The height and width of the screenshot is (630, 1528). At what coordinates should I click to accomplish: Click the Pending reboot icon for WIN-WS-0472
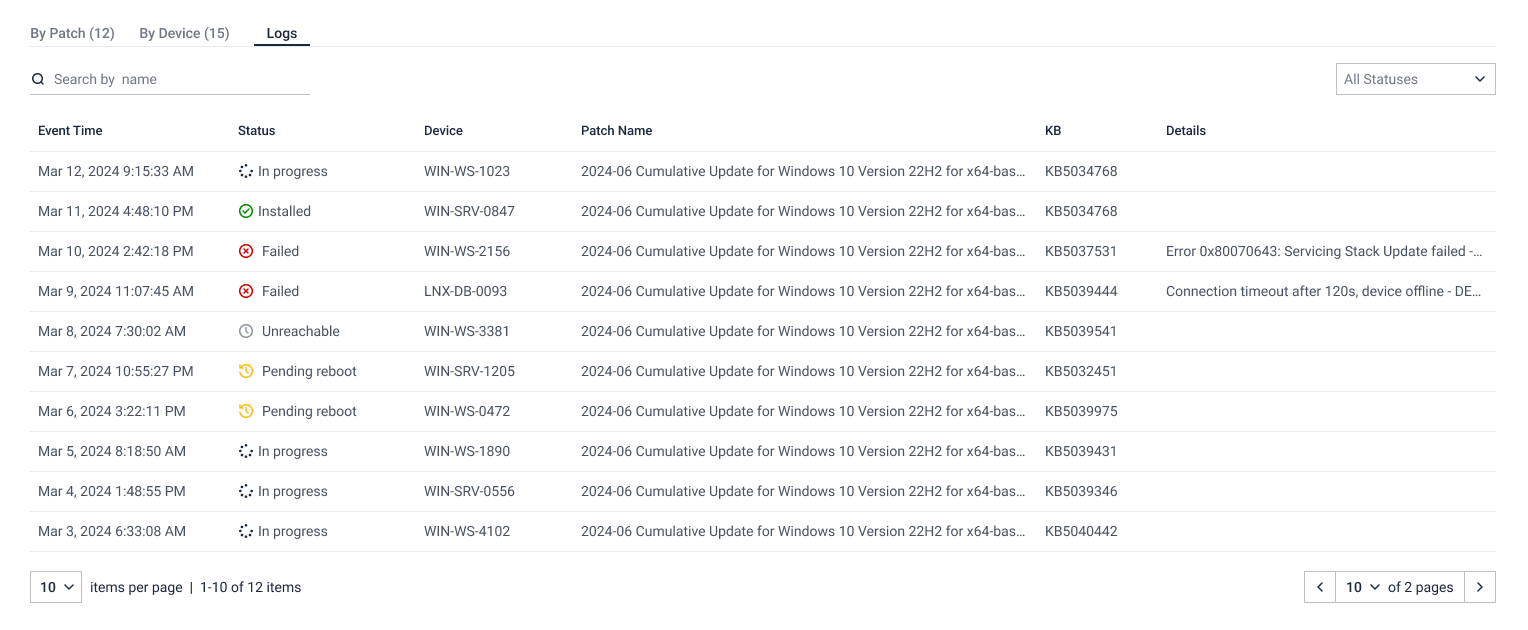[x=246, y=411]
